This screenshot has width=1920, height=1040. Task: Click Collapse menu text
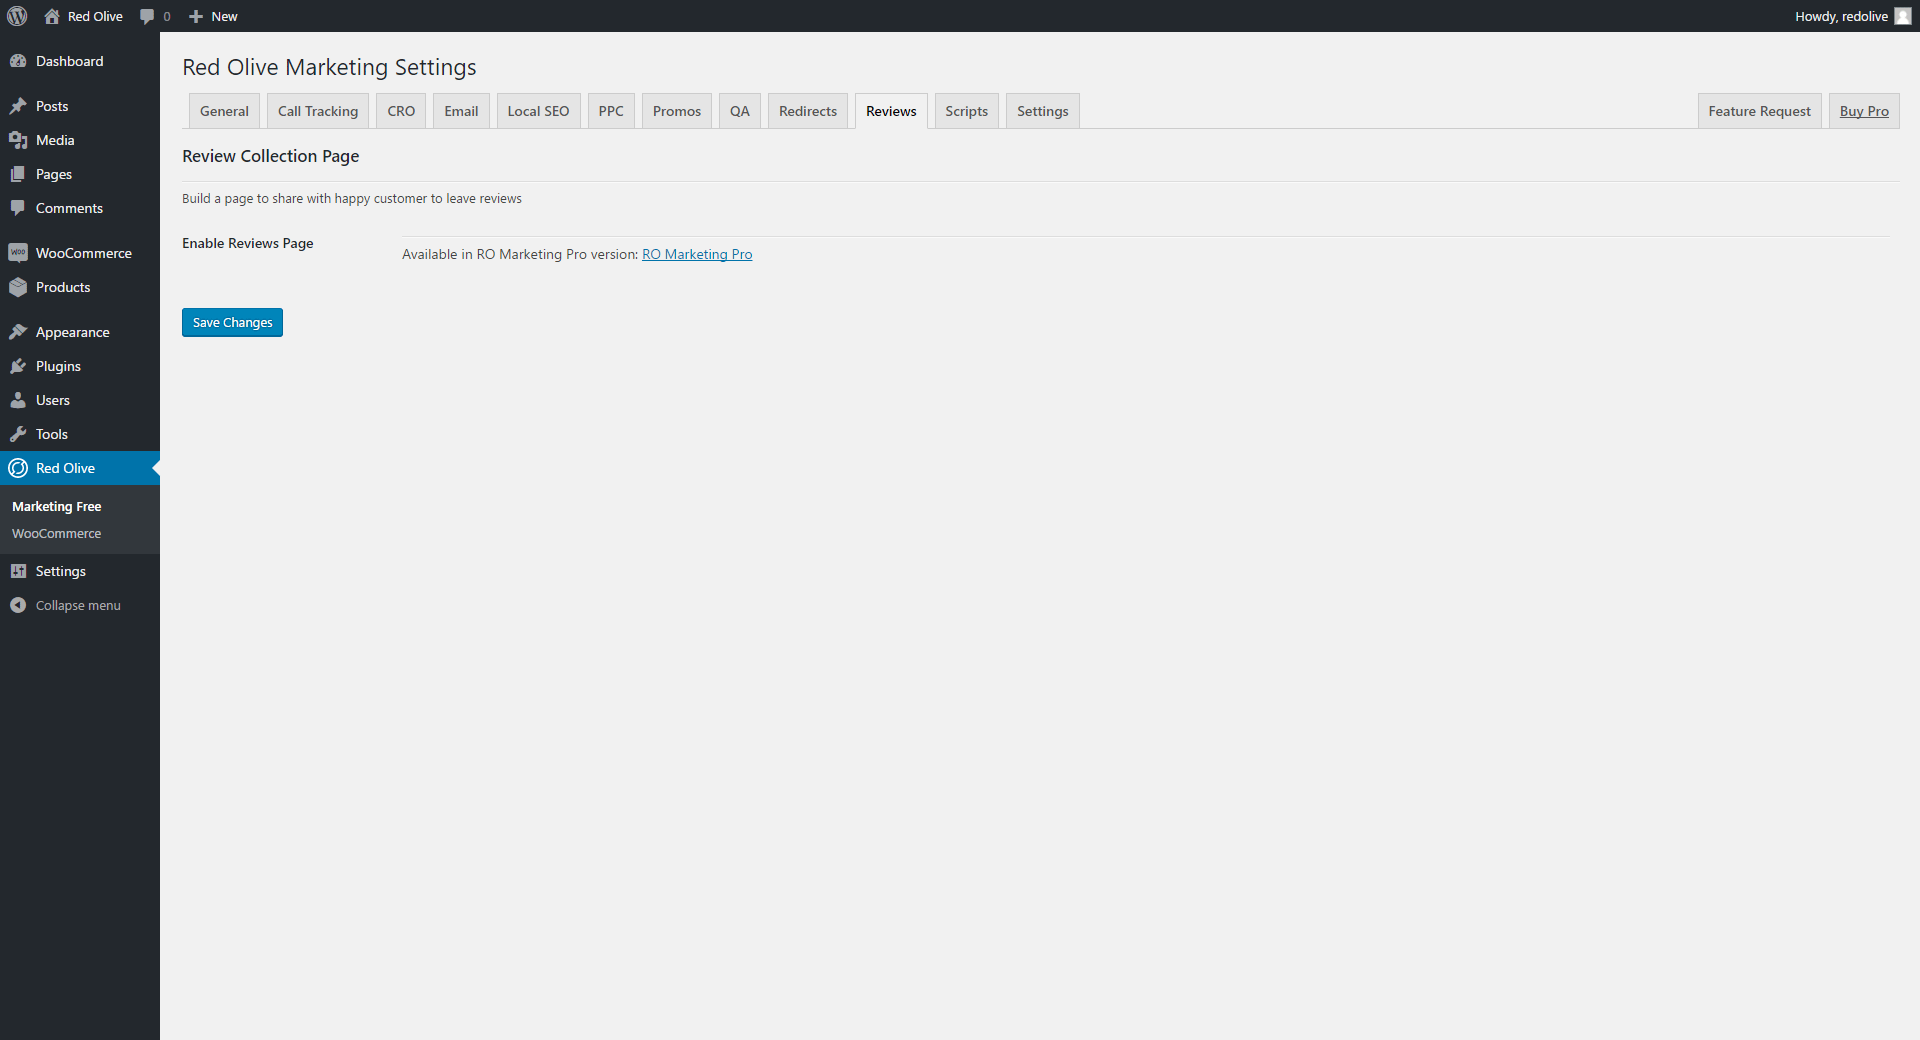point(78,605)
